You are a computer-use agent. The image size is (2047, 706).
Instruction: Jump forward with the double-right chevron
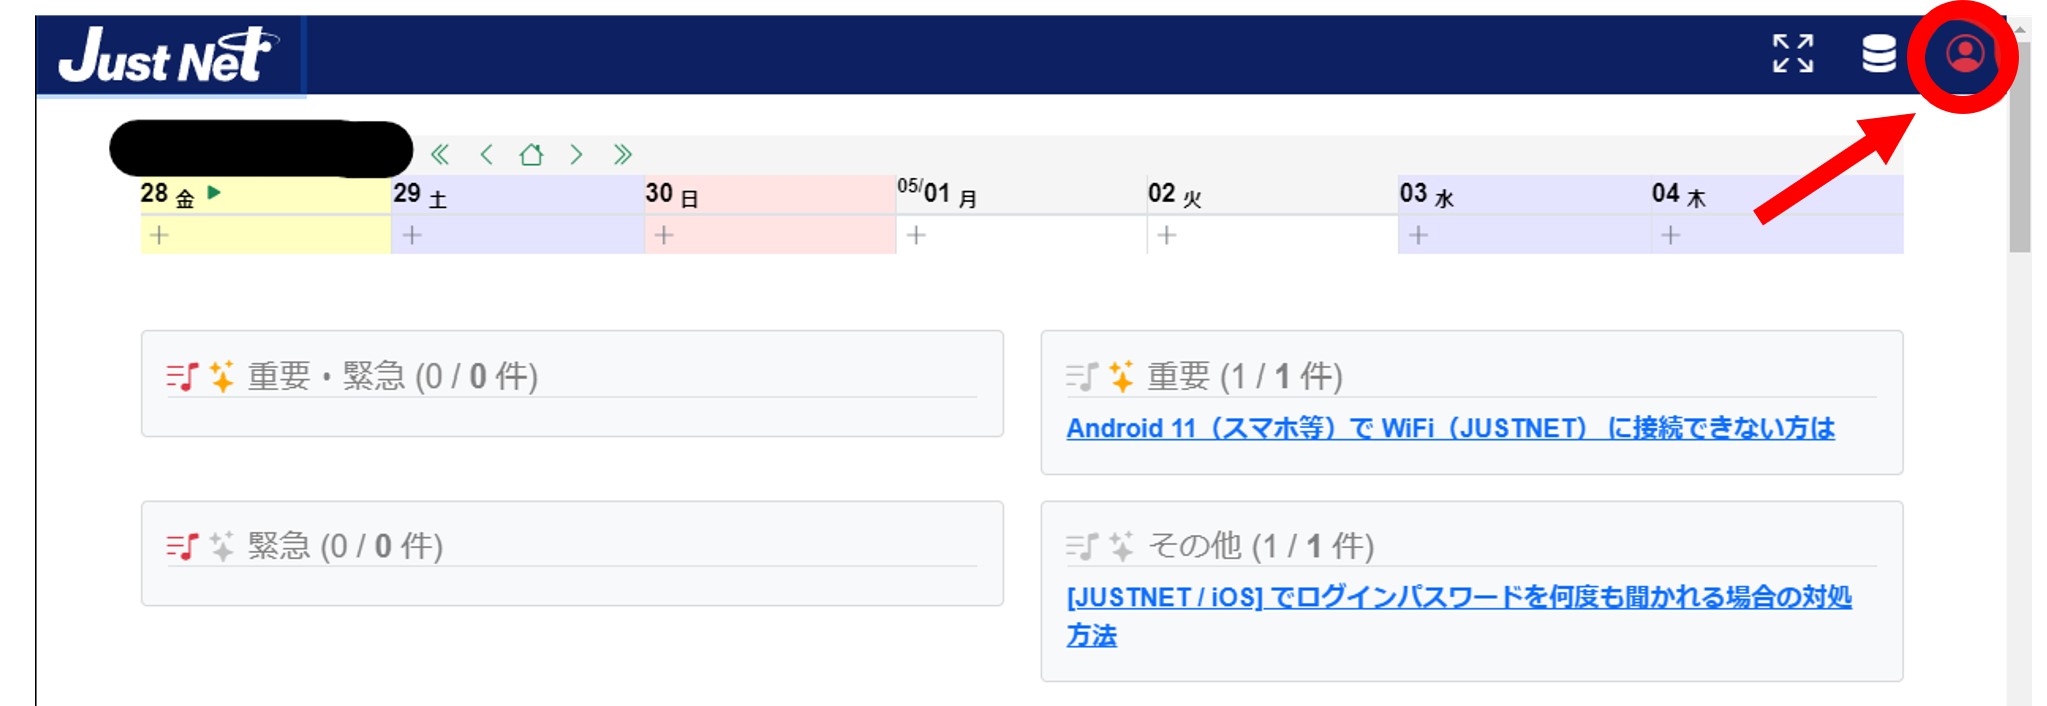622,154
